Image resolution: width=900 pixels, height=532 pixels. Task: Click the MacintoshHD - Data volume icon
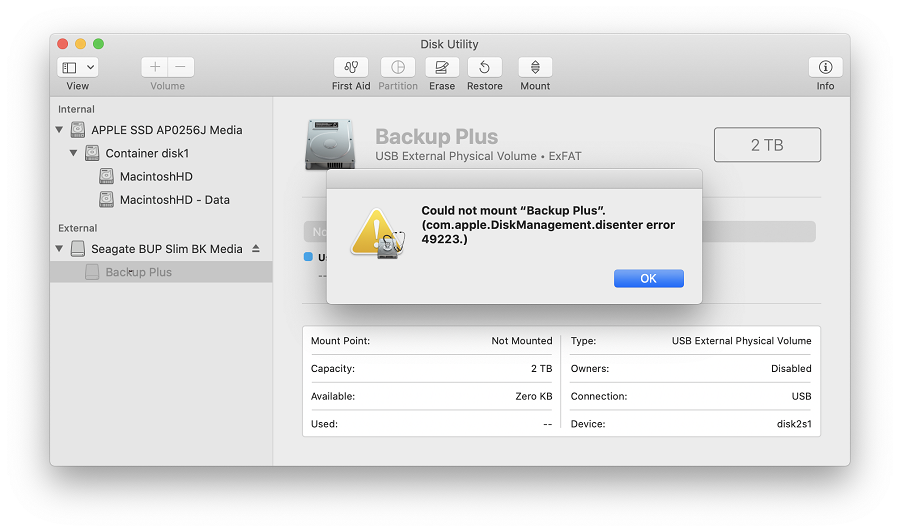tap(106, 200)
